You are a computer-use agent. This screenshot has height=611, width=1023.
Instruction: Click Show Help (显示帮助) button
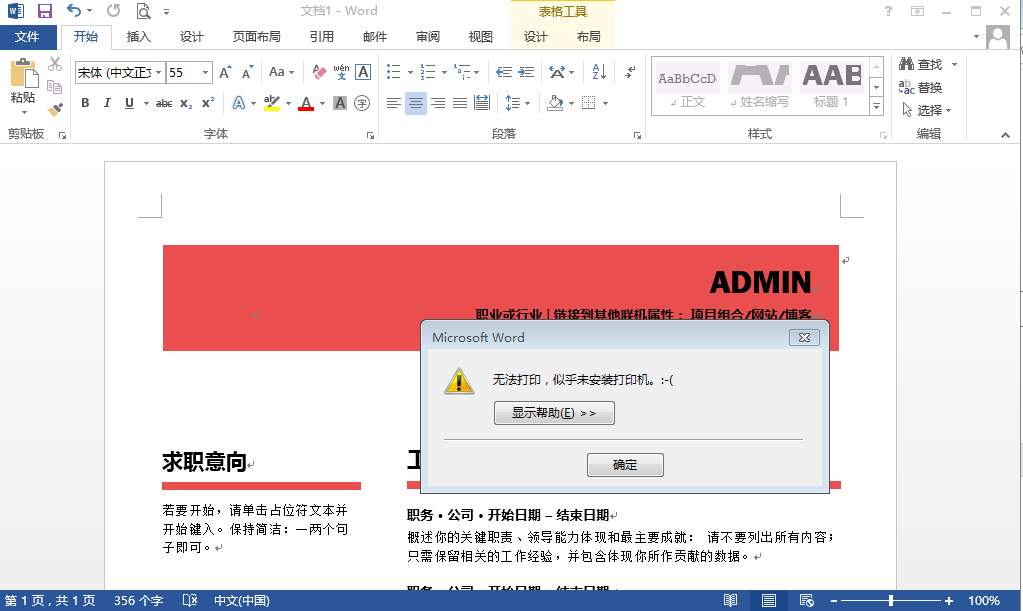click(554, 413)
